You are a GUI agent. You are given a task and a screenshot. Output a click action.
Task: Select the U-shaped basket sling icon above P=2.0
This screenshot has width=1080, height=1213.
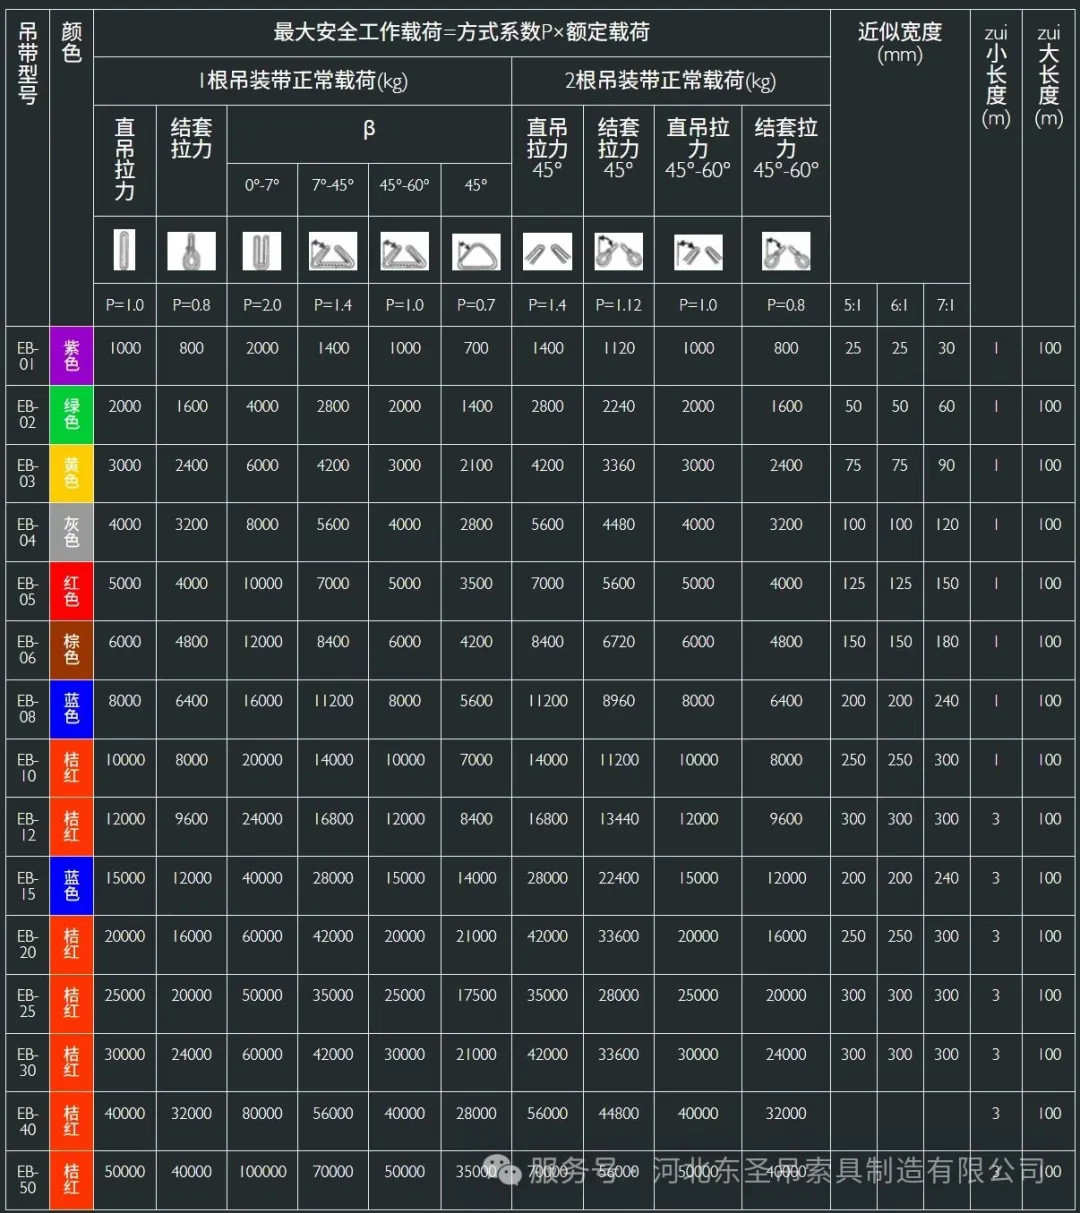tap(262, 251)
